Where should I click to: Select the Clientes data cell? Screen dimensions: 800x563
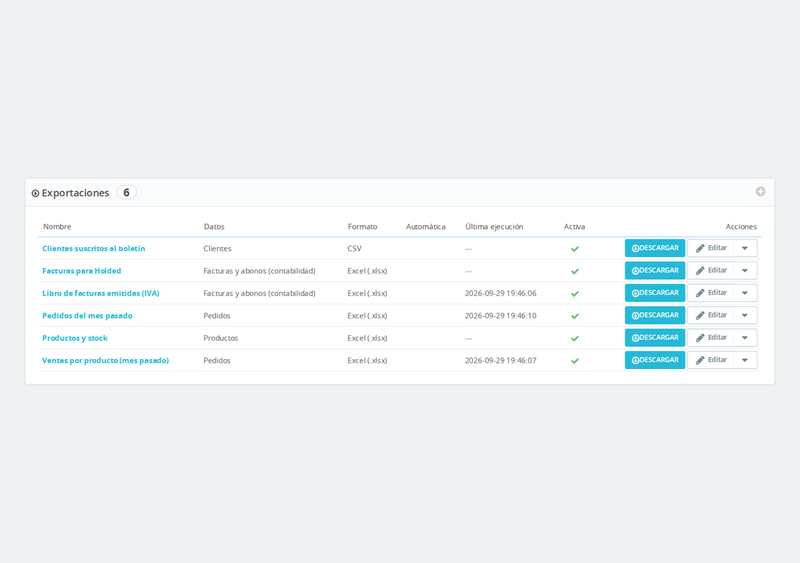[x=217, y=249]
